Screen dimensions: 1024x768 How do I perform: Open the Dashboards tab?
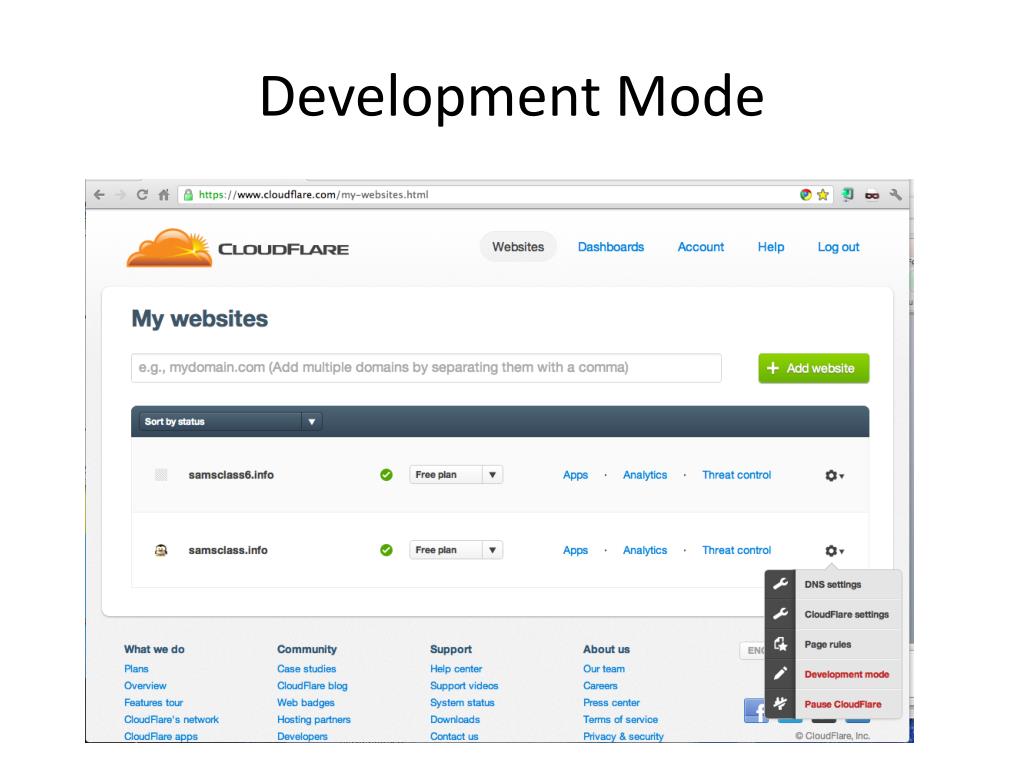click(611, 247)
